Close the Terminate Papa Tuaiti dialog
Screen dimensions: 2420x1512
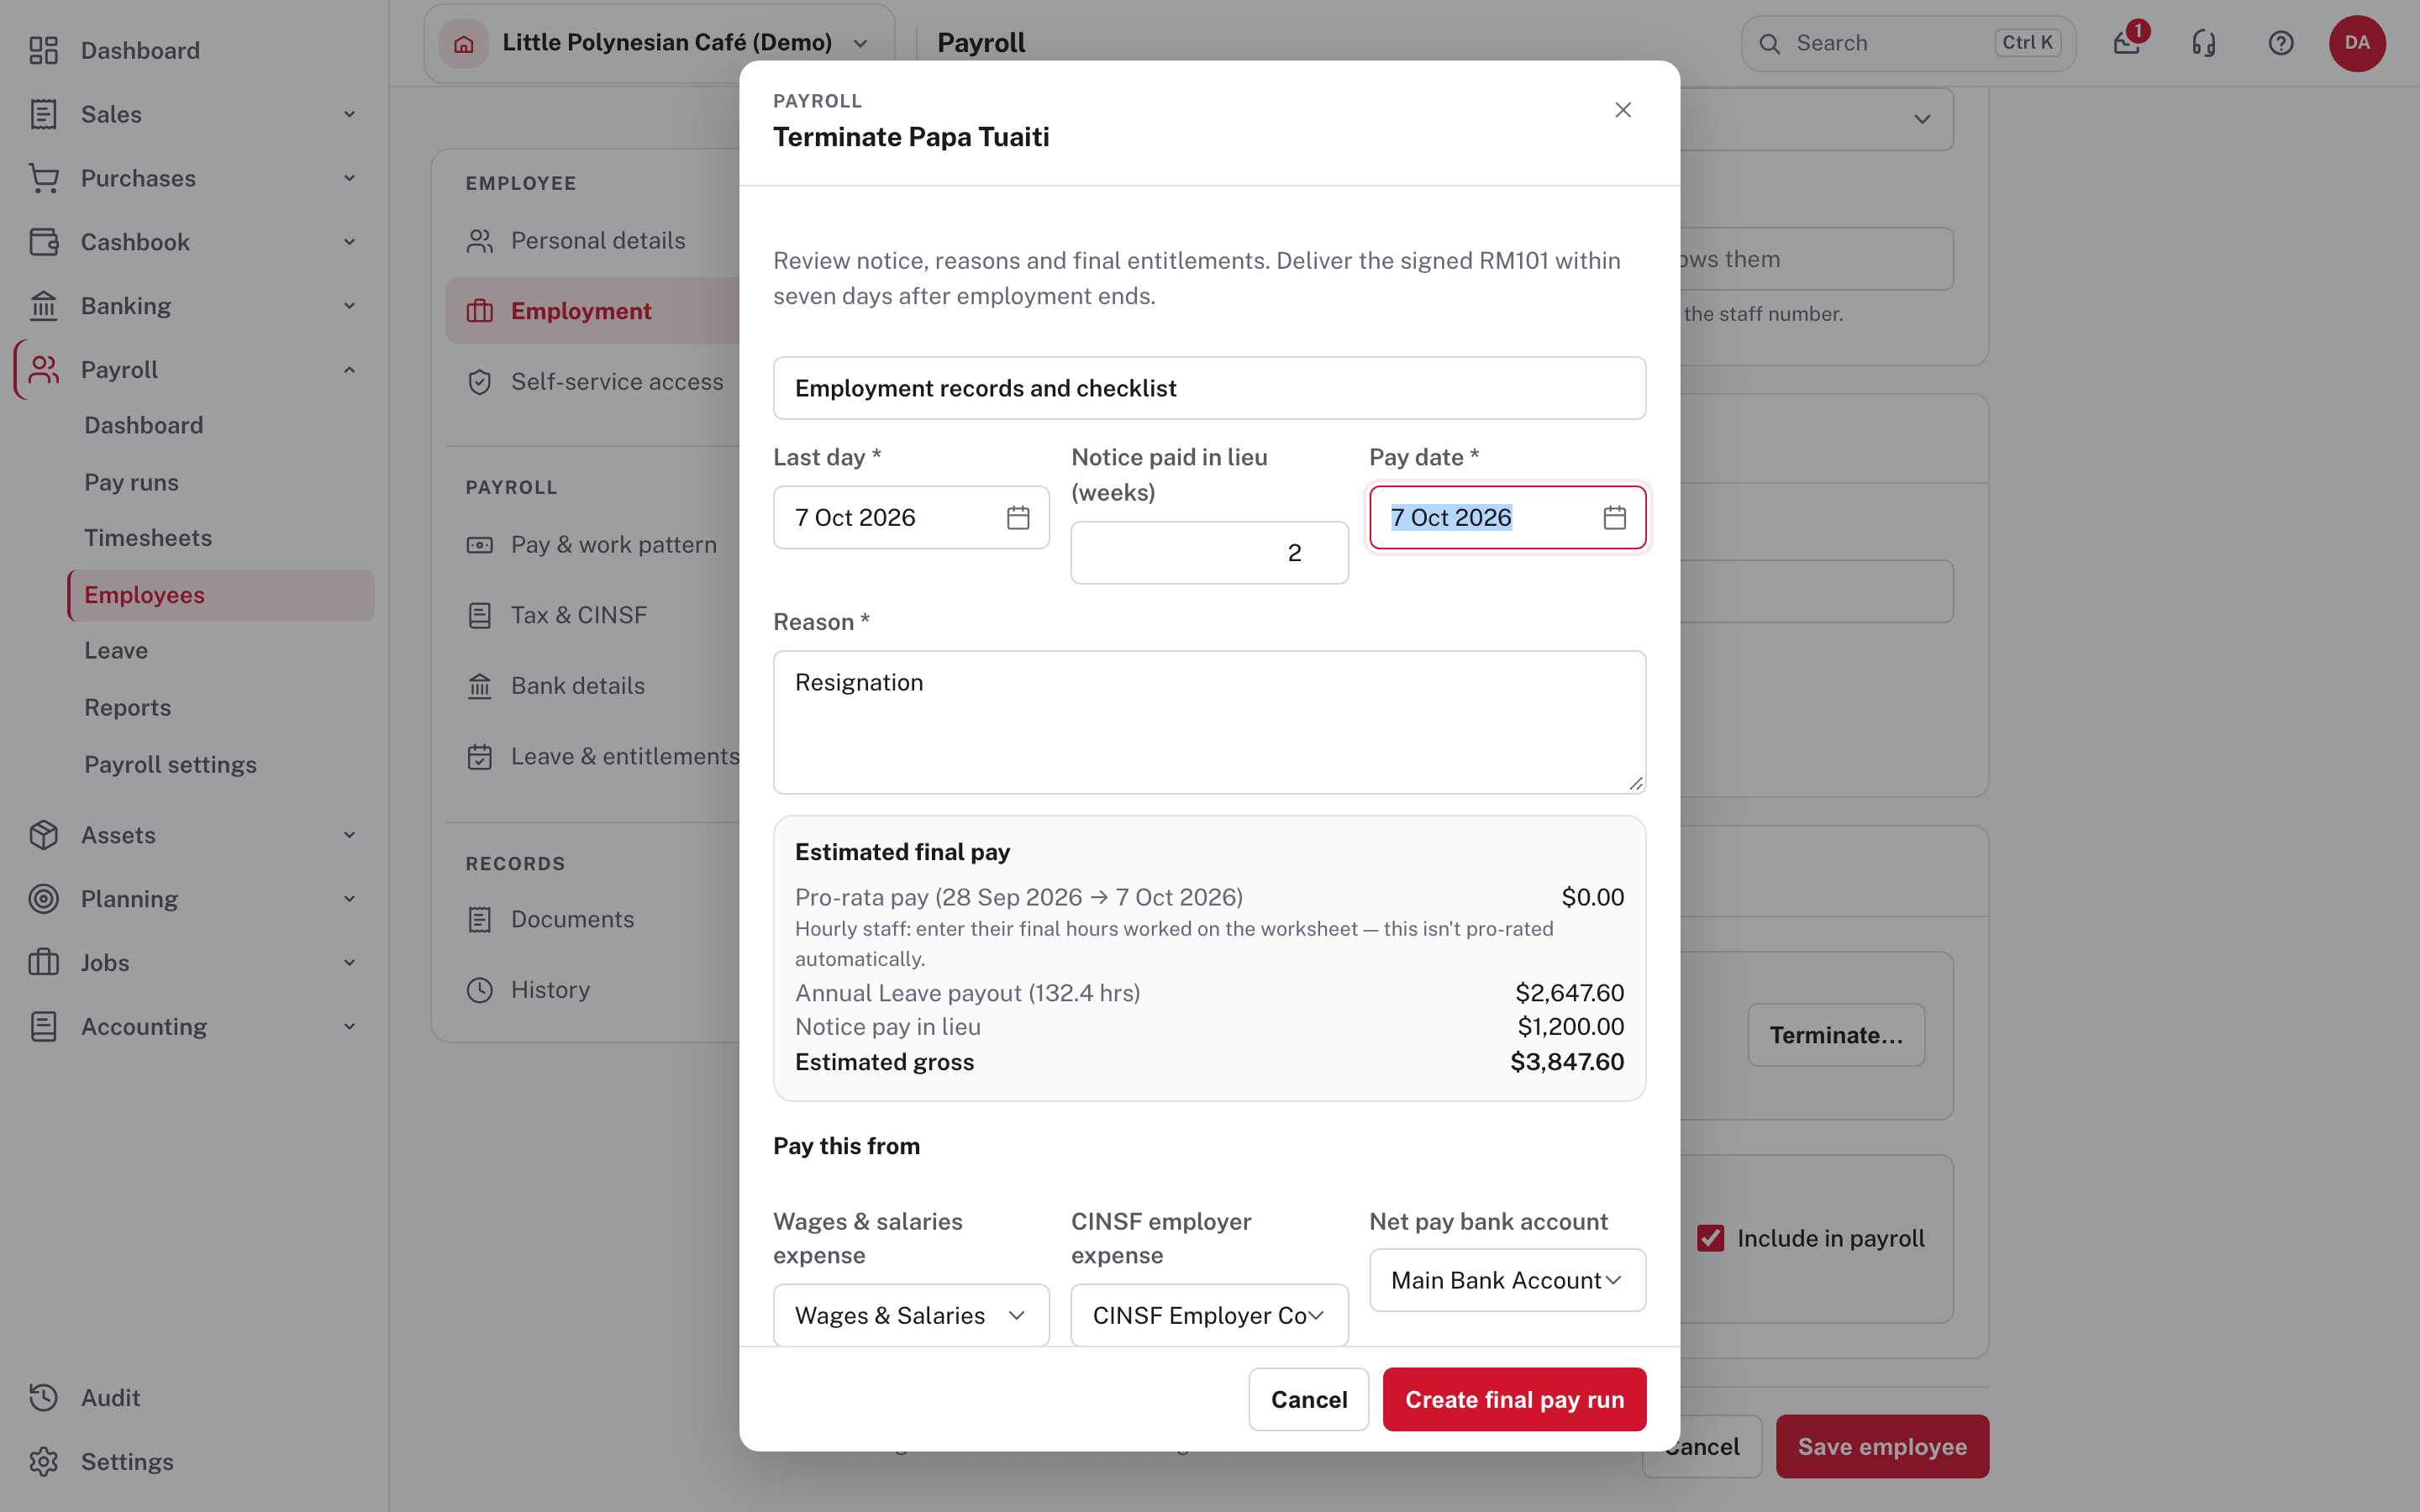pos(1623,110)
